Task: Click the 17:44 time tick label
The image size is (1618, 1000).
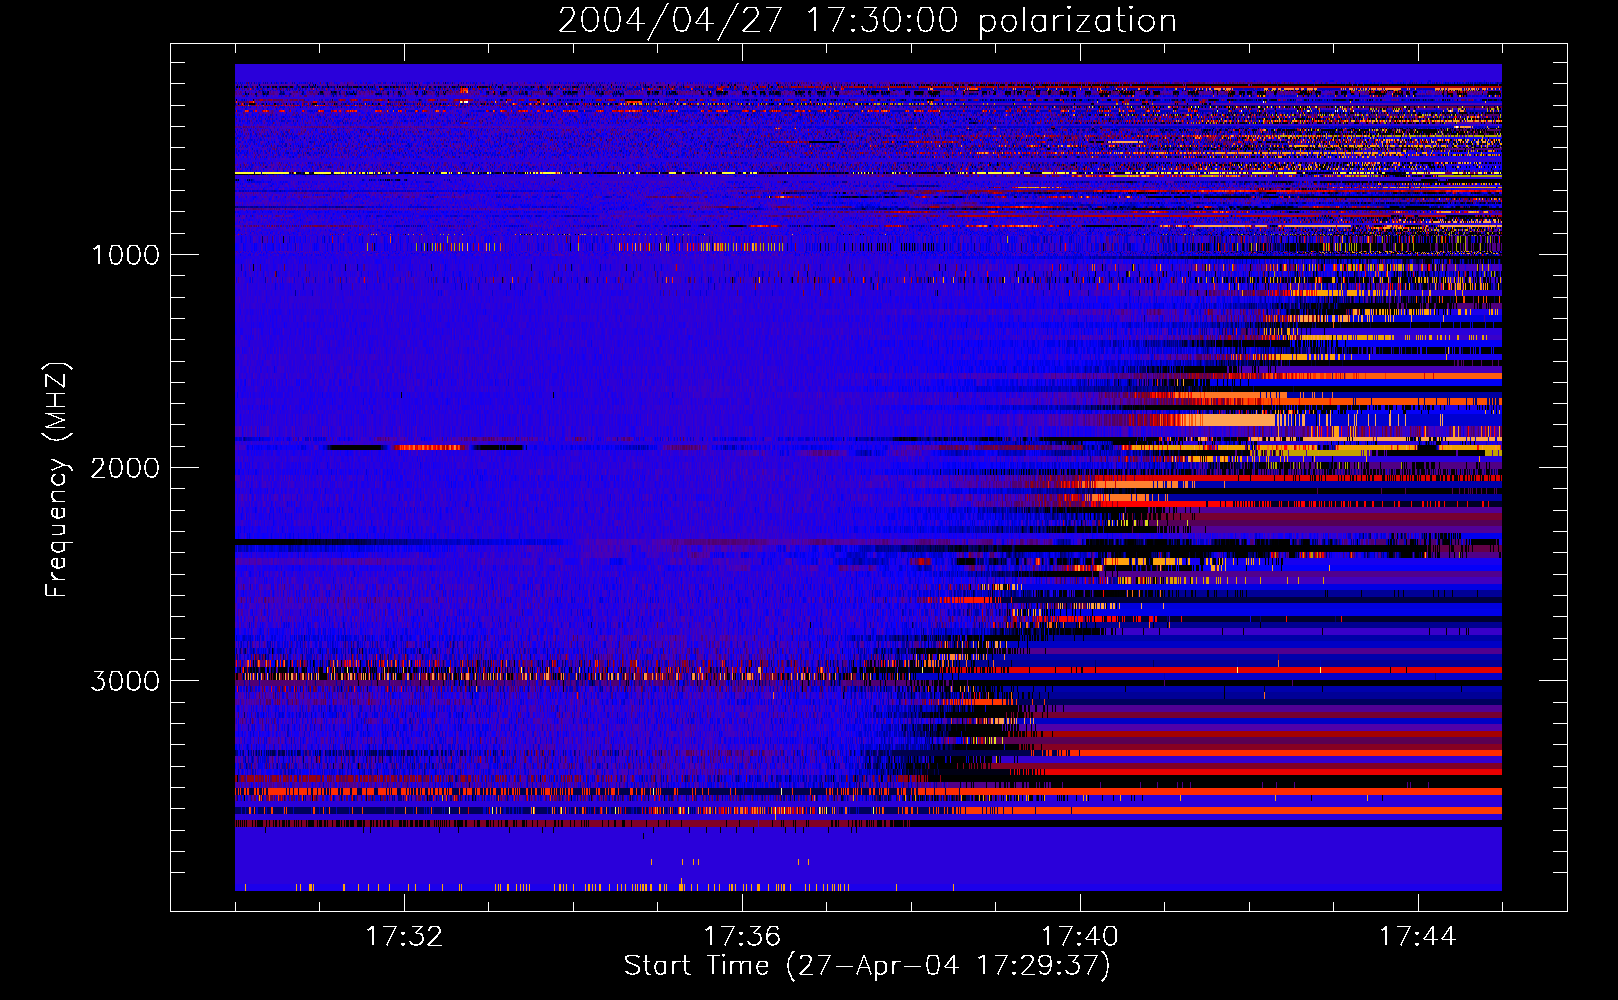Action: coord(1417,937)
